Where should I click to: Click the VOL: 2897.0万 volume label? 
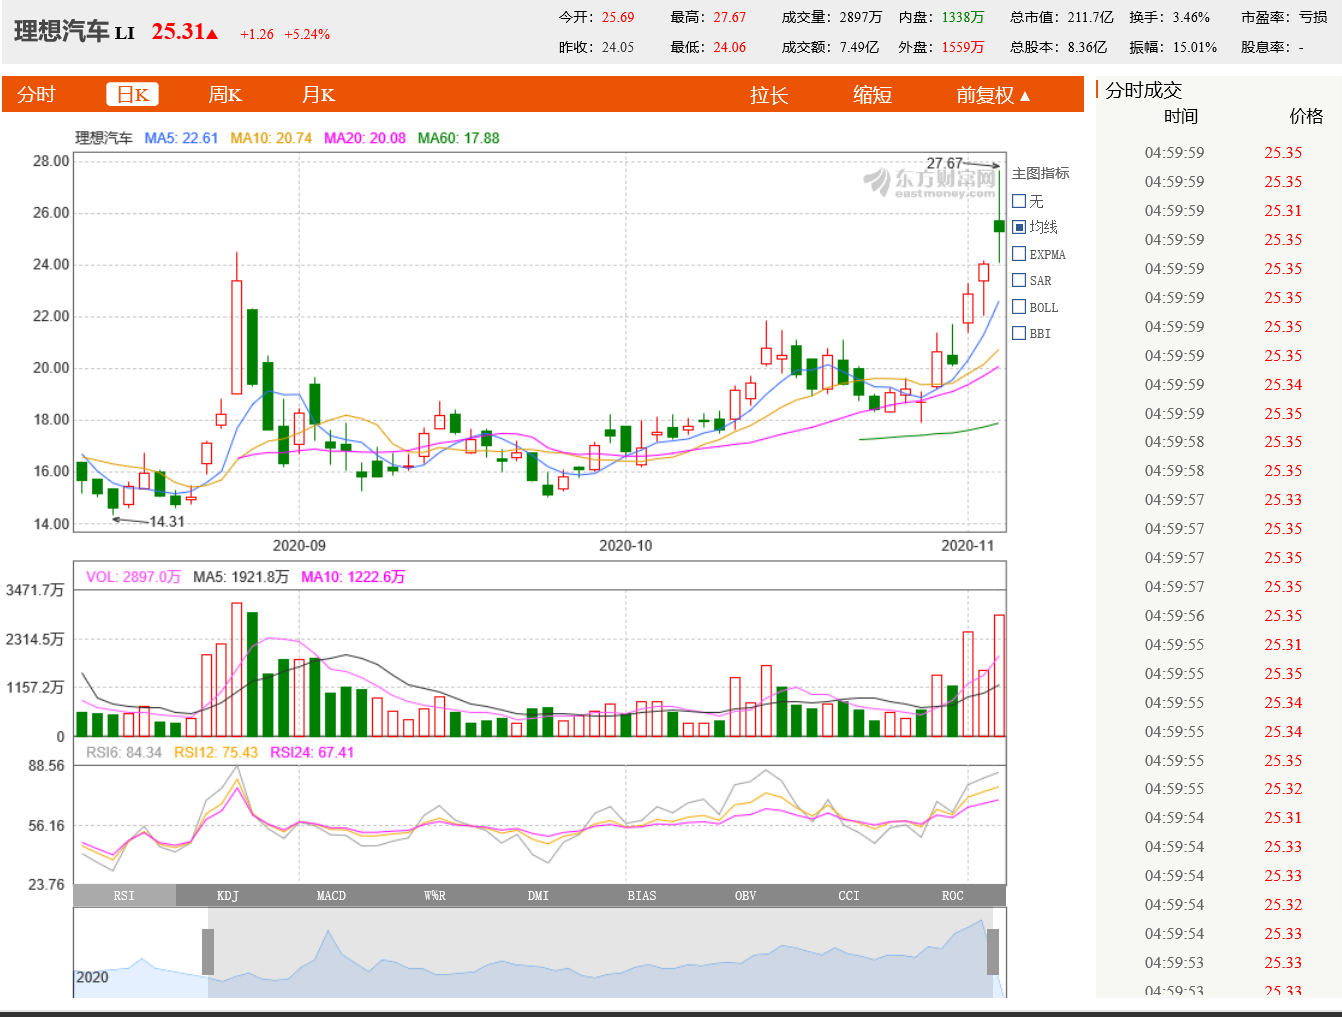click(133, 577)
